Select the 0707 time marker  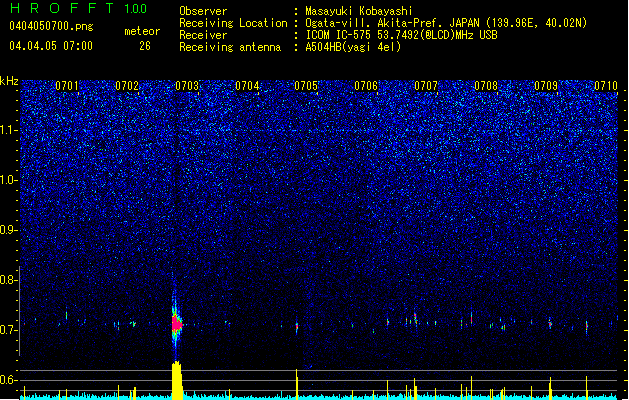click(426, 86)
